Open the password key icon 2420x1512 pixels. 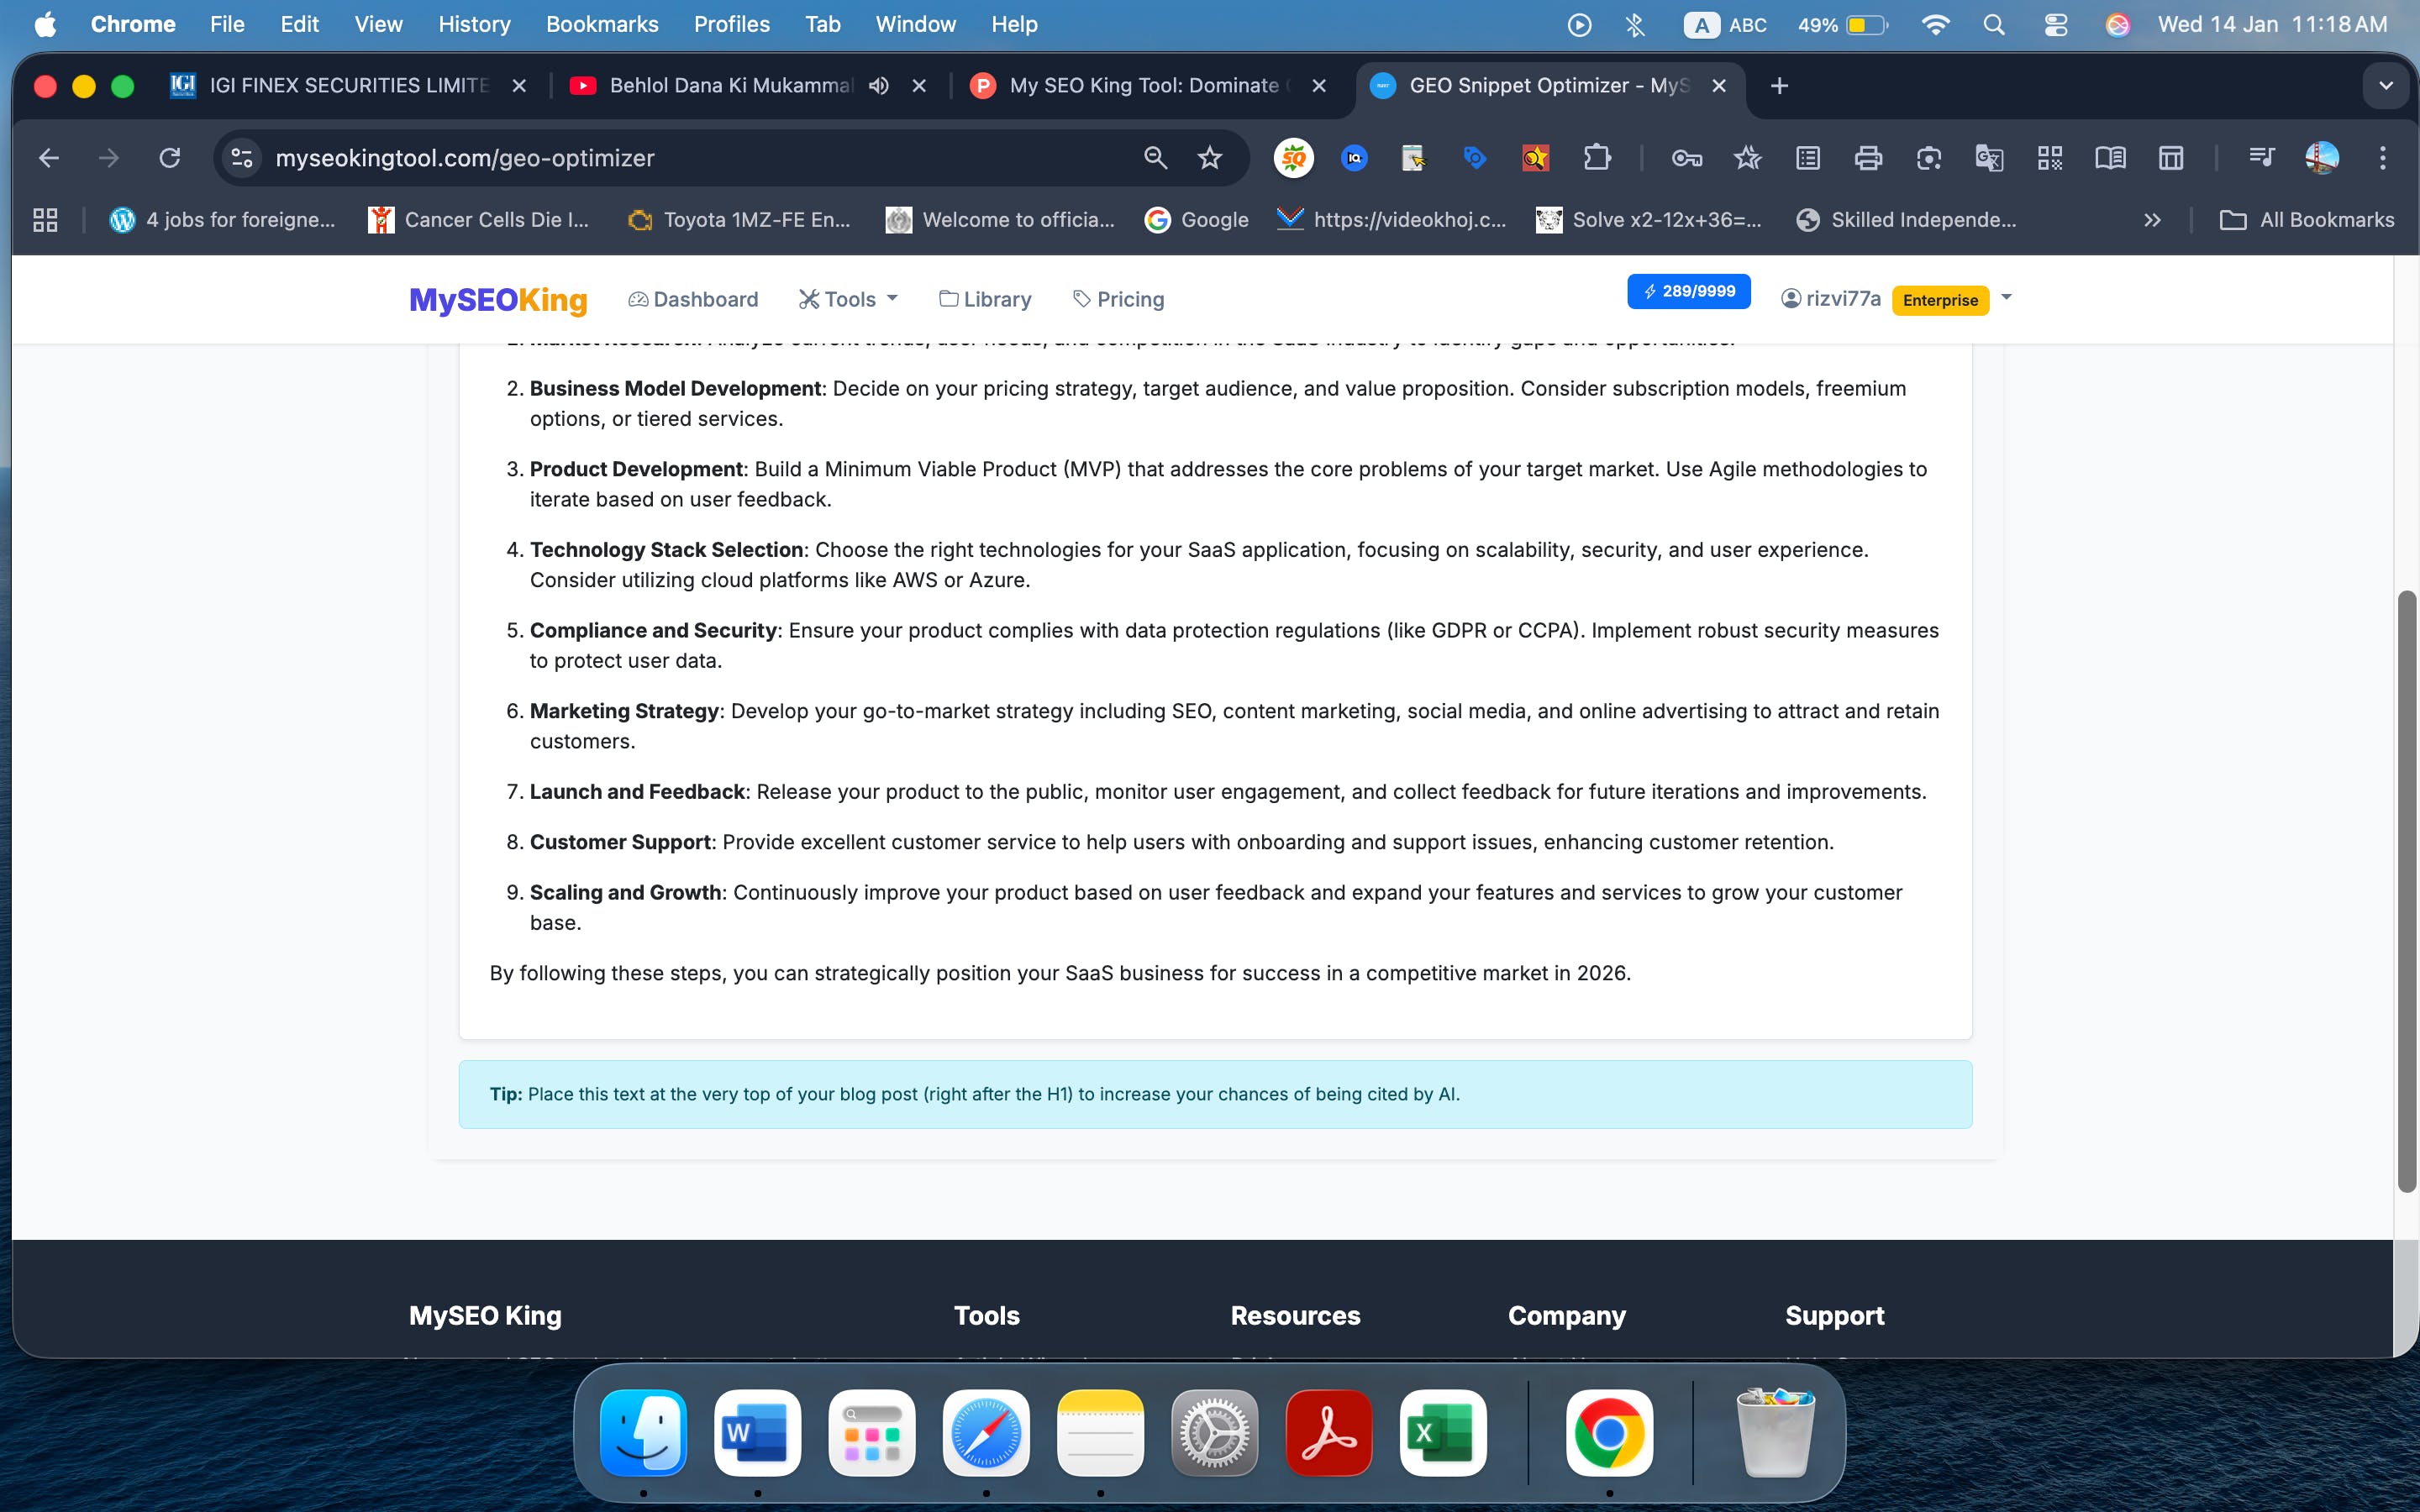(x=1686, y=158)
